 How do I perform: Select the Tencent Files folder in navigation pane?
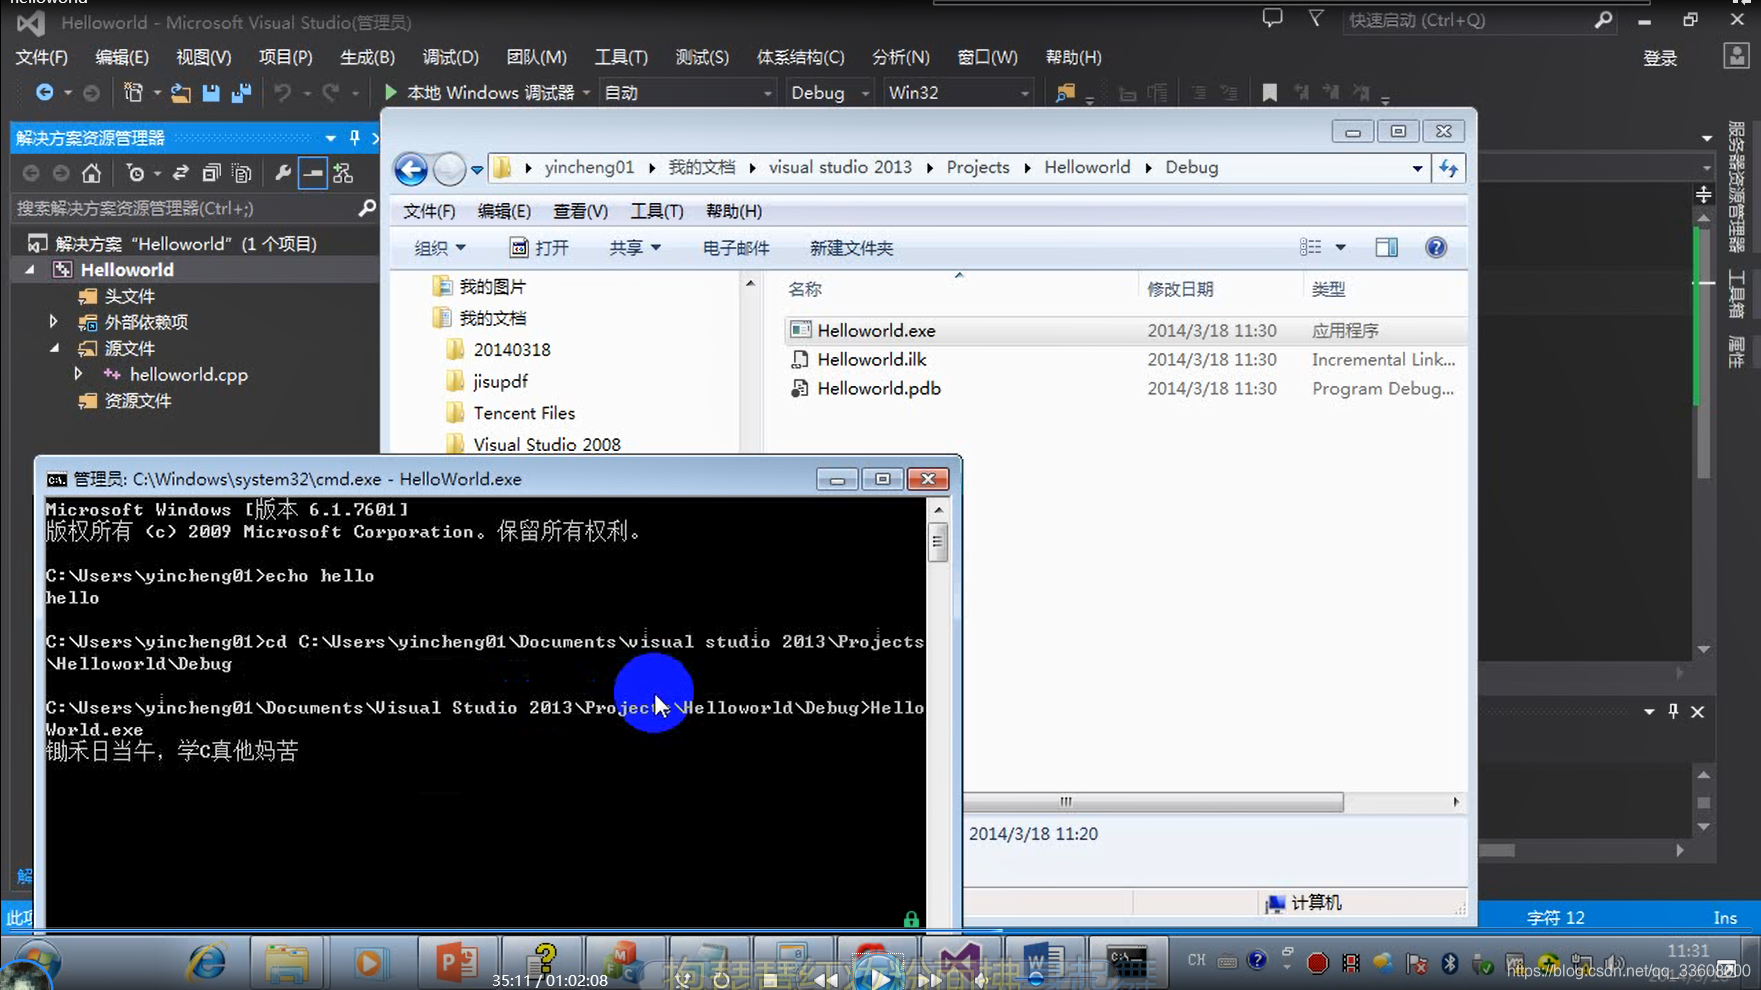(524, 413)
